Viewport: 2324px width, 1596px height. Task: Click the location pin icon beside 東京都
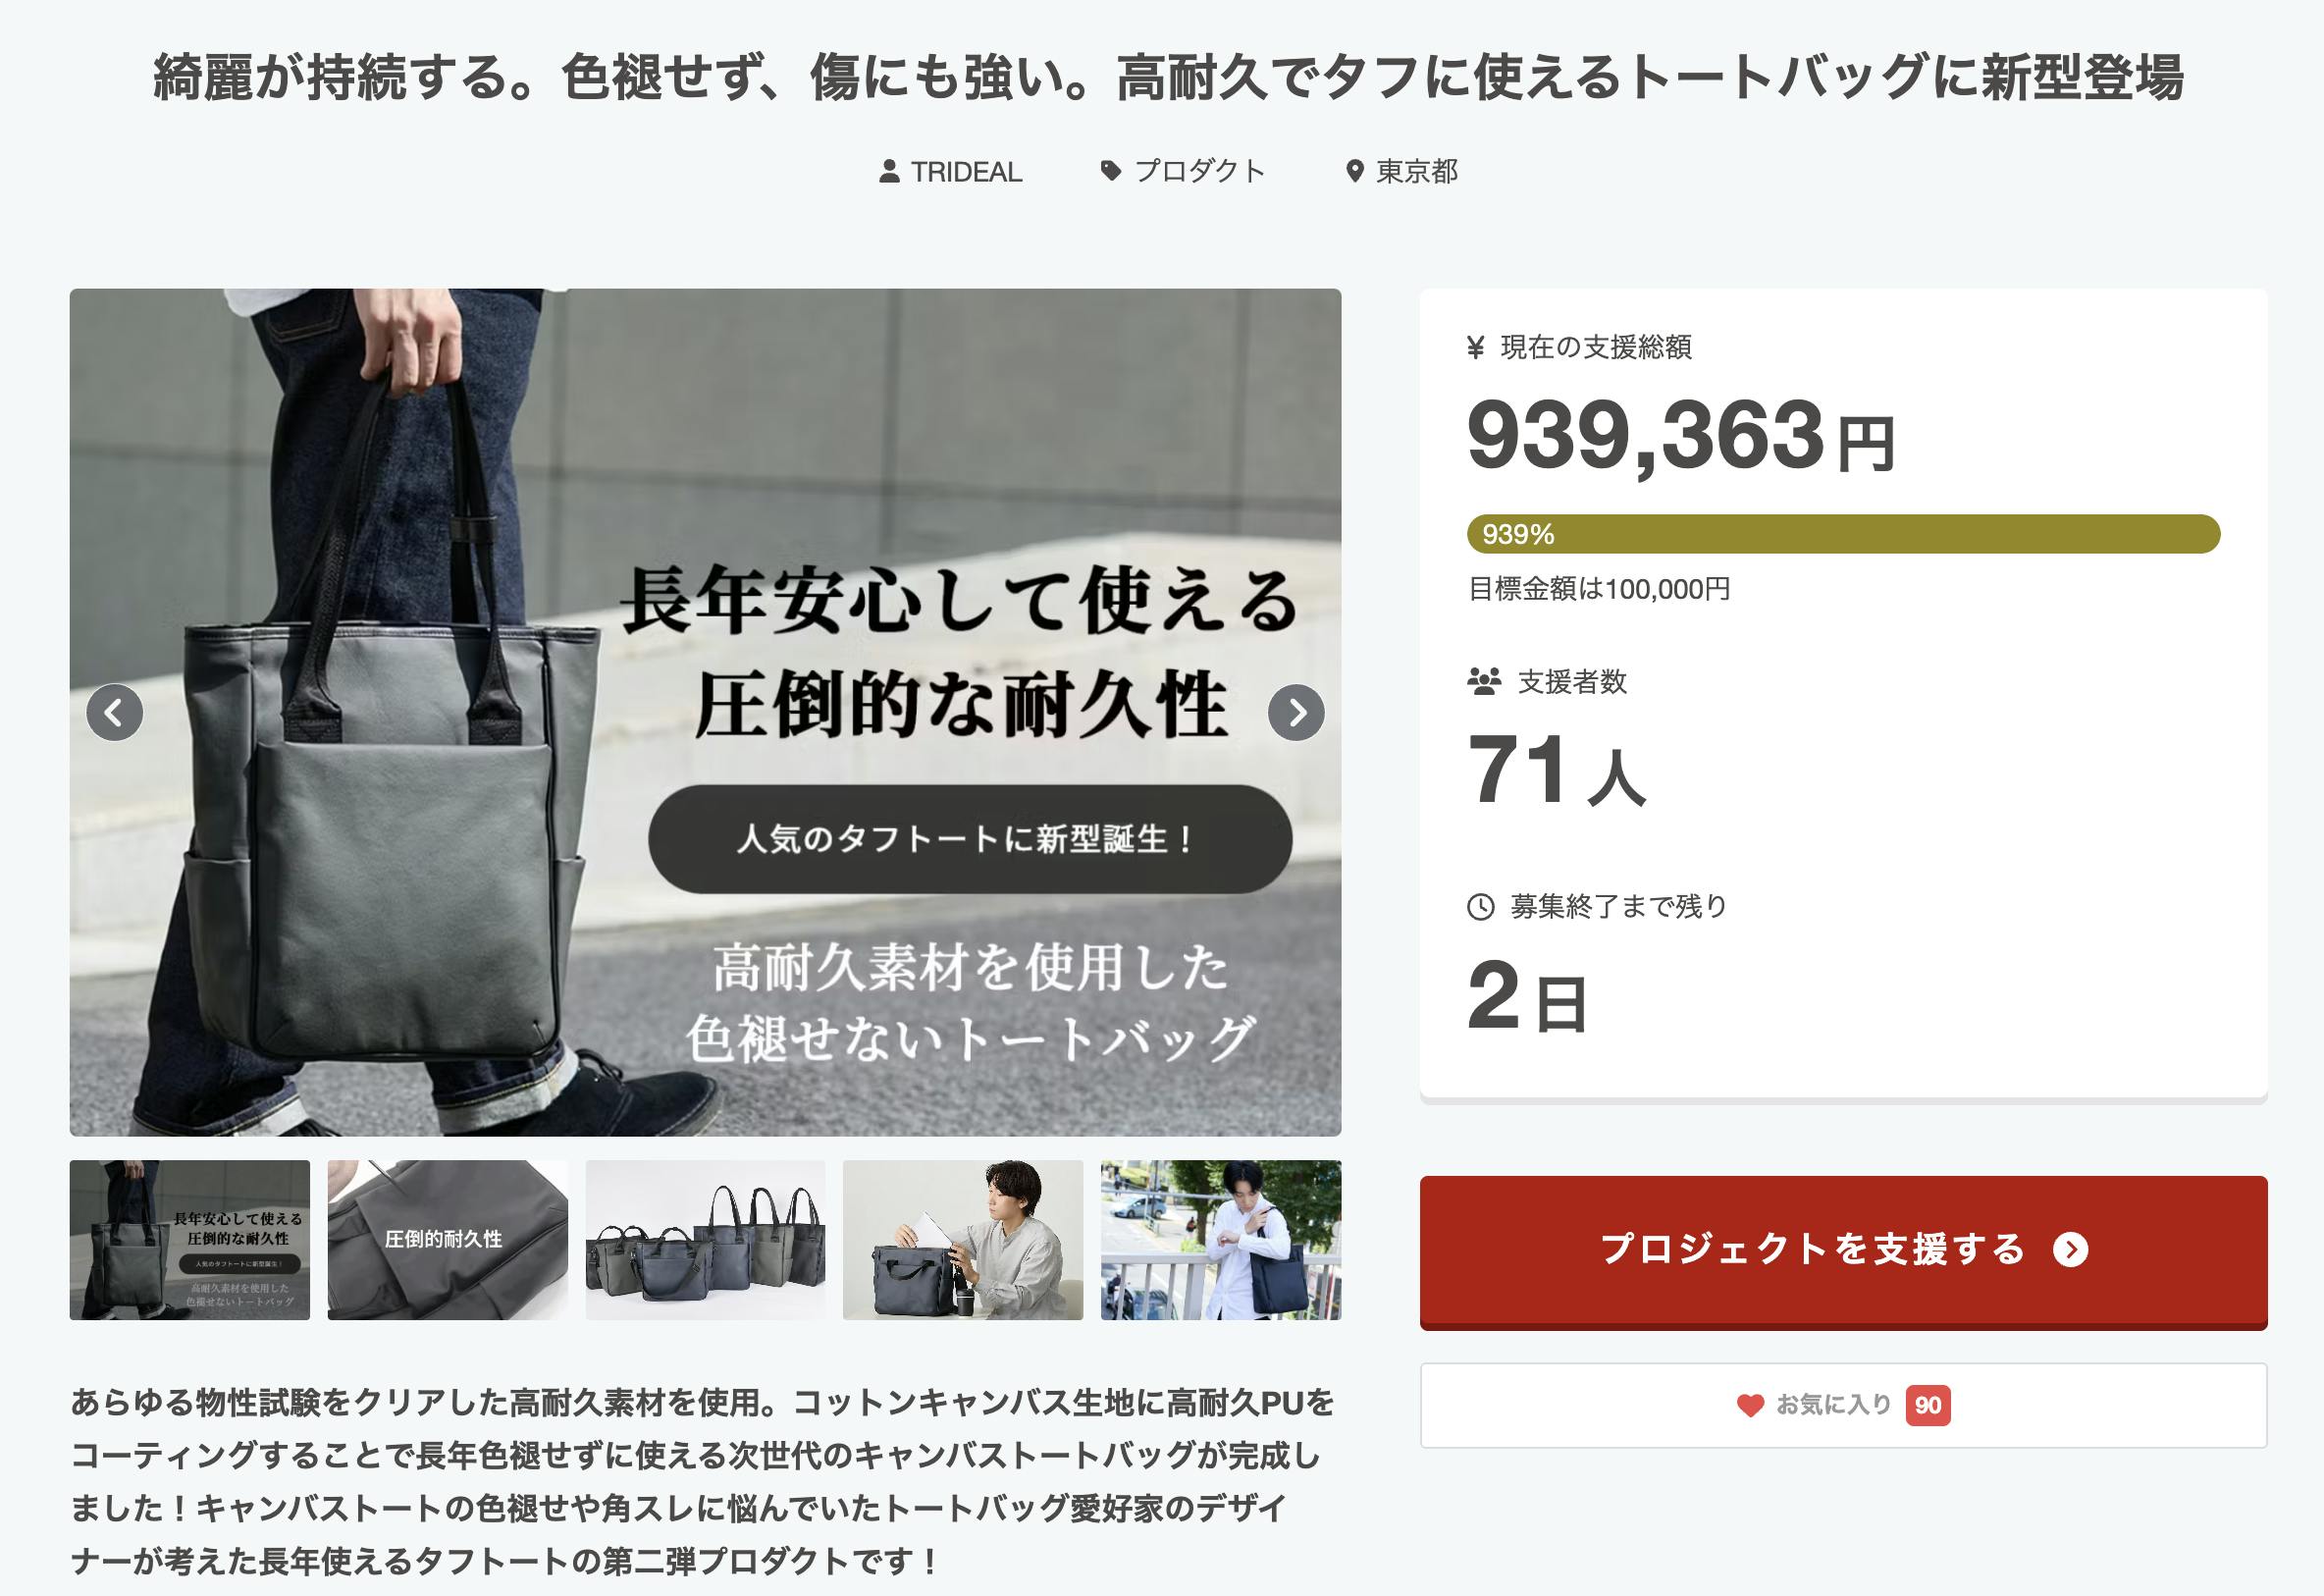point(1354,172)
